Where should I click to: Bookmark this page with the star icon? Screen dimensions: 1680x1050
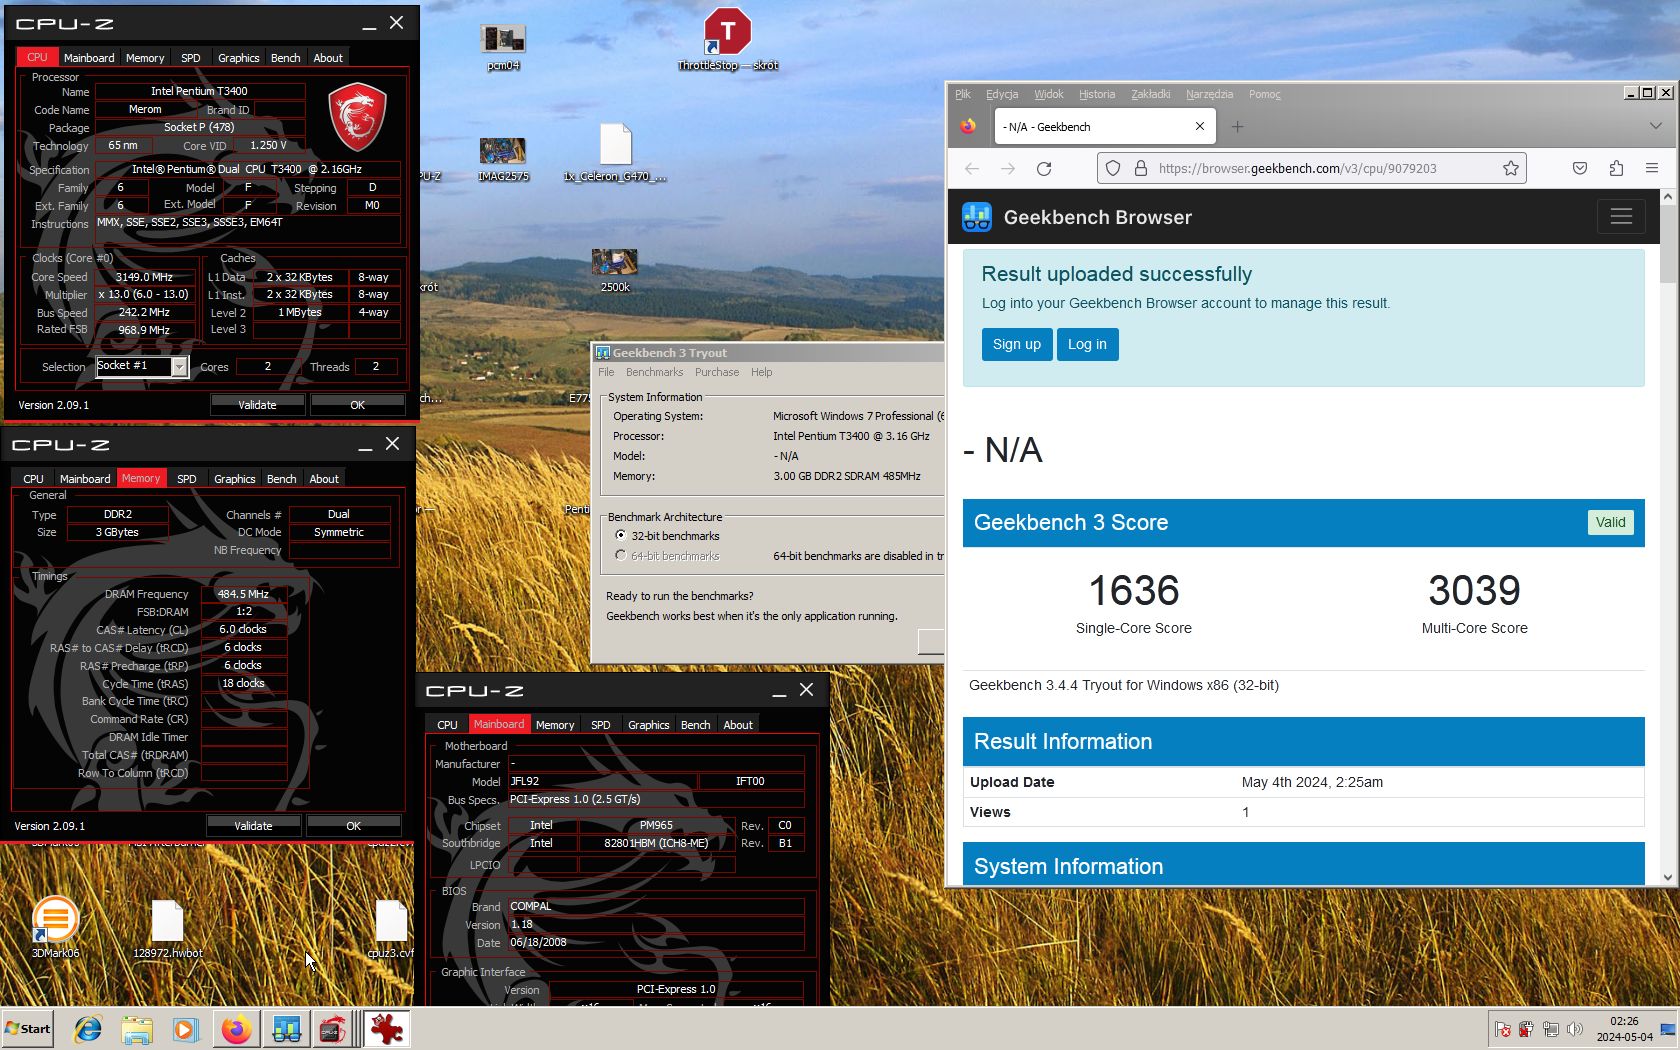click(1511, 168)
